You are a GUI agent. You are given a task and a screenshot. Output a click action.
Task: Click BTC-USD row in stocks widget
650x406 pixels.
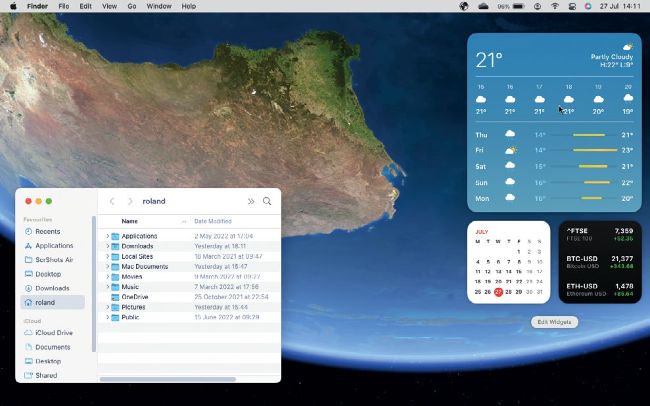pos(600,262)
